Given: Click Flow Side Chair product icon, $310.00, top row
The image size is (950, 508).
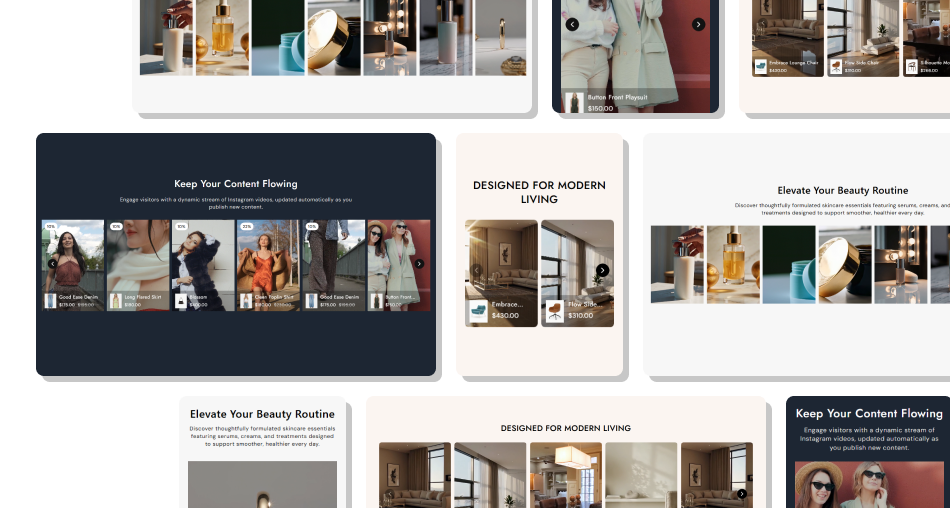Looking at the screenshot, I should pos(835,66).
